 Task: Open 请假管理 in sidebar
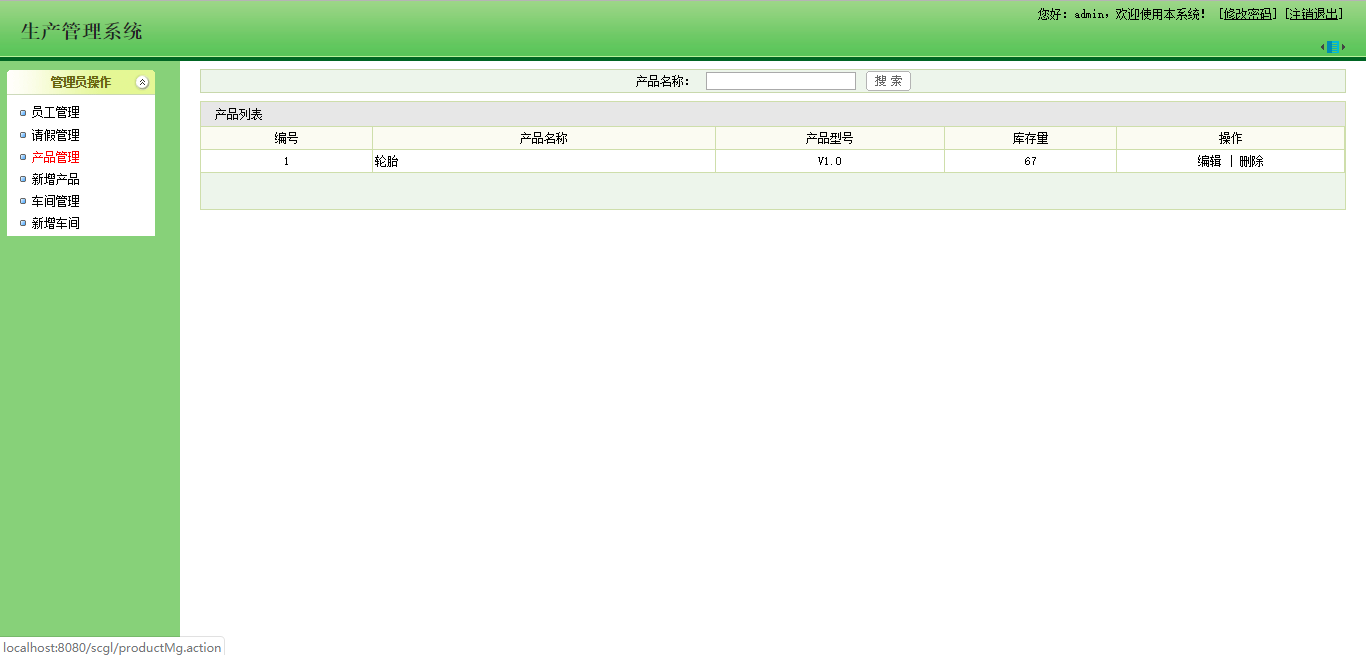[x=56, y=135]
